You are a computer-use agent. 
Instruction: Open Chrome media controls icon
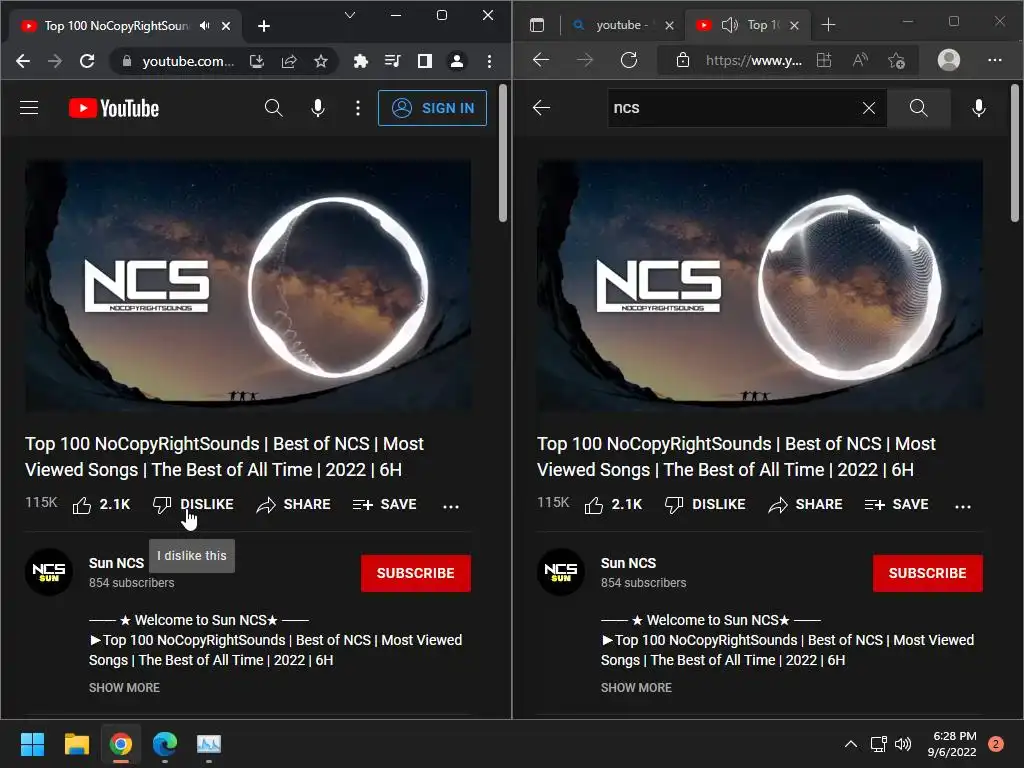pos(392,61)
